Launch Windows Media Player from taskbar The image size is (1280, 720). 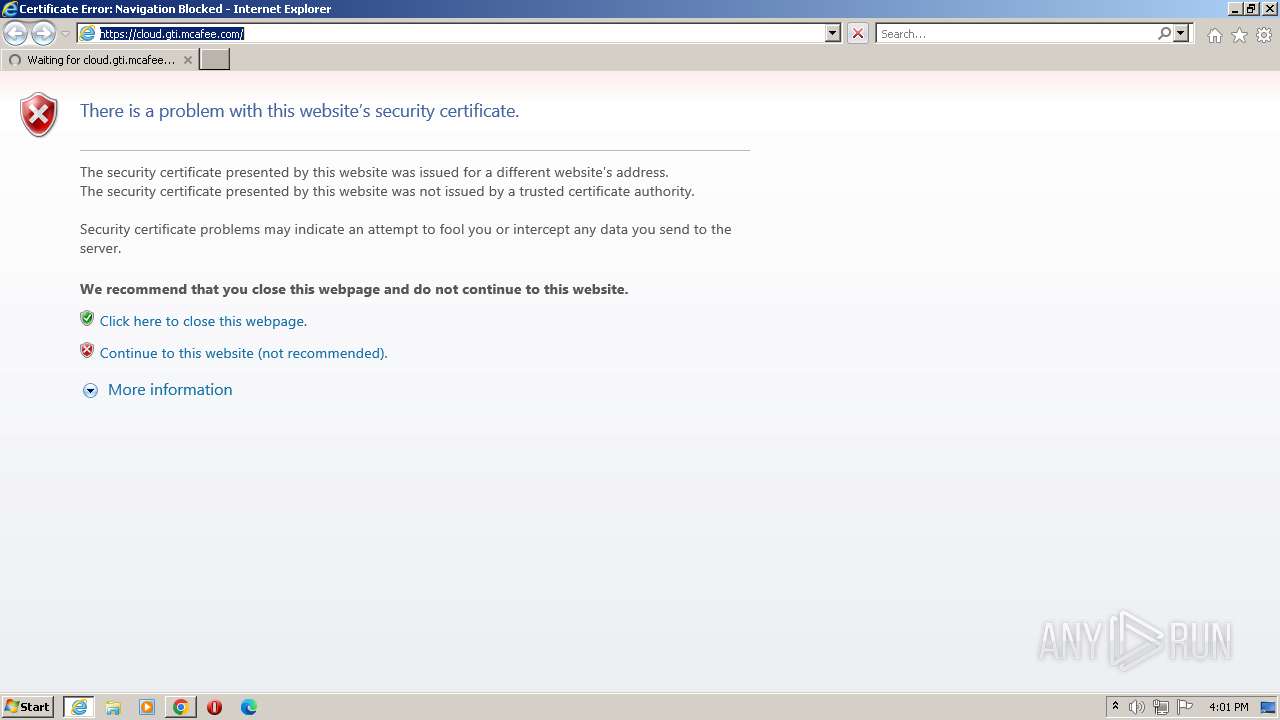(147, 707)
